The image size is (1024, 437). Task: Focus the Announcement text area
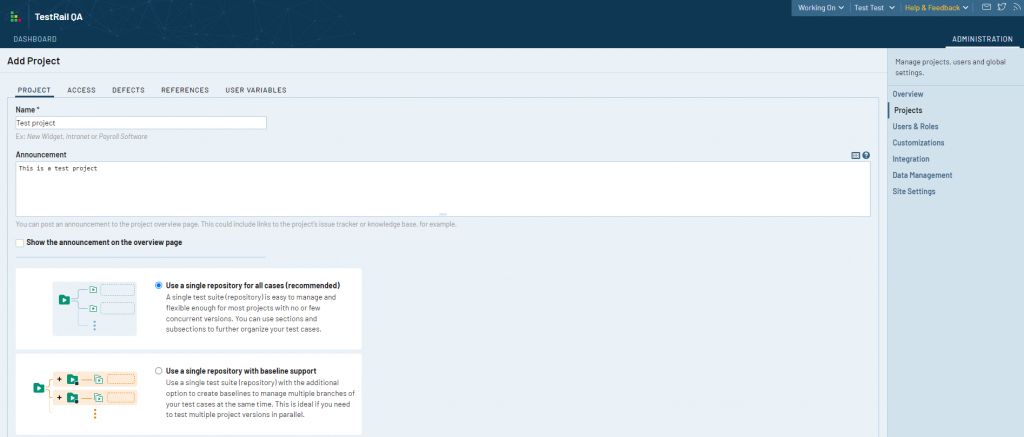[443, 189]
